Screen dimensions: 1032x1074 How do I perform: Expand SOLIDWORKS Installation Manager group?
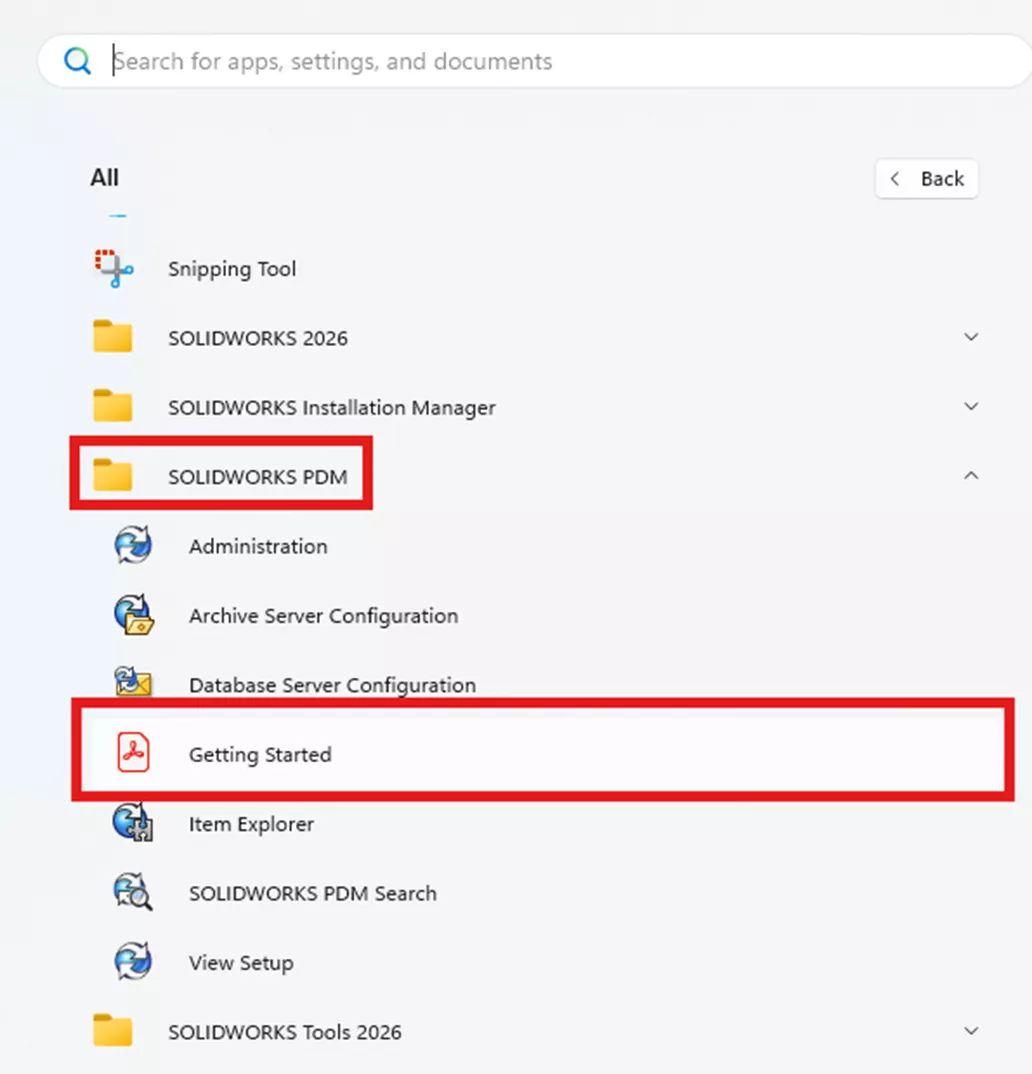click(971, 406)
